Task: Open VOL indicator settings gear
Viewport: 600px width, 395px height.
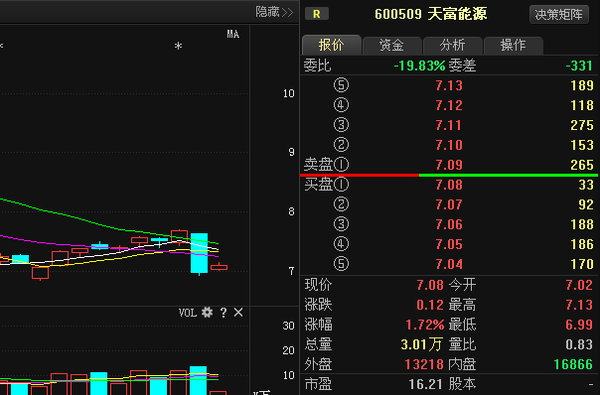Action: (207, 312)
